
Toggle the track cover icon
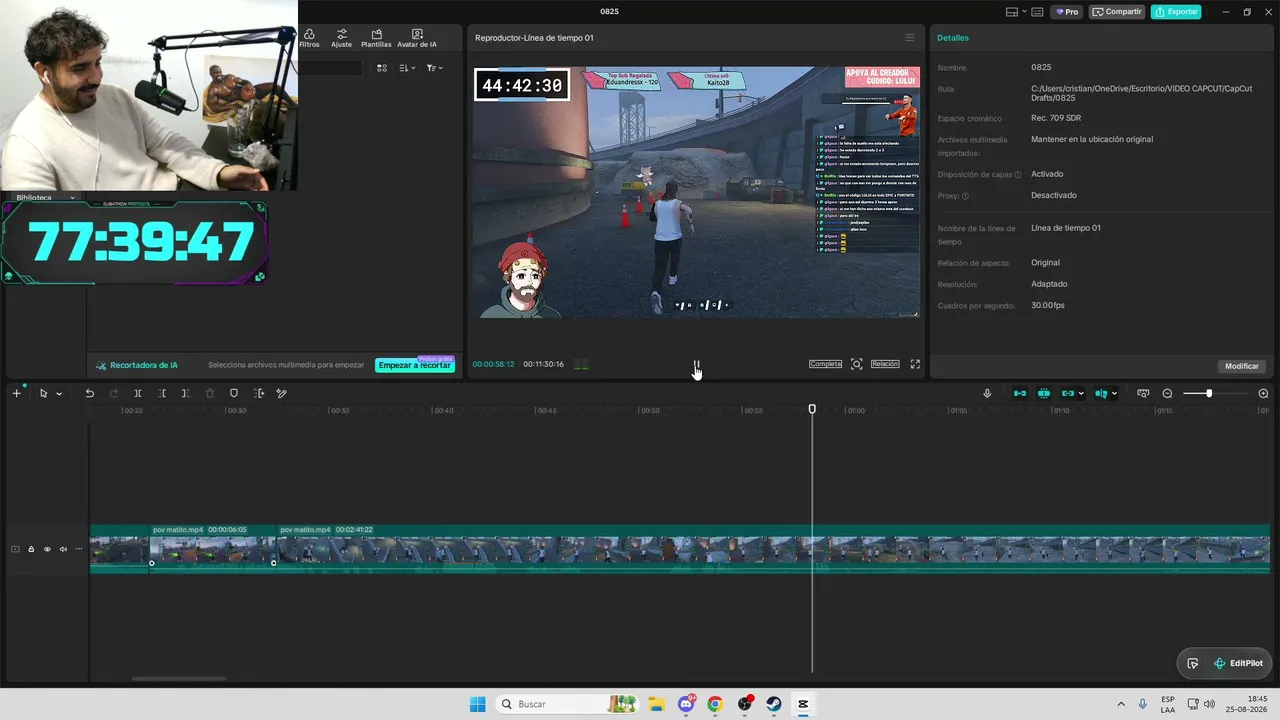[x=15, y=549]
